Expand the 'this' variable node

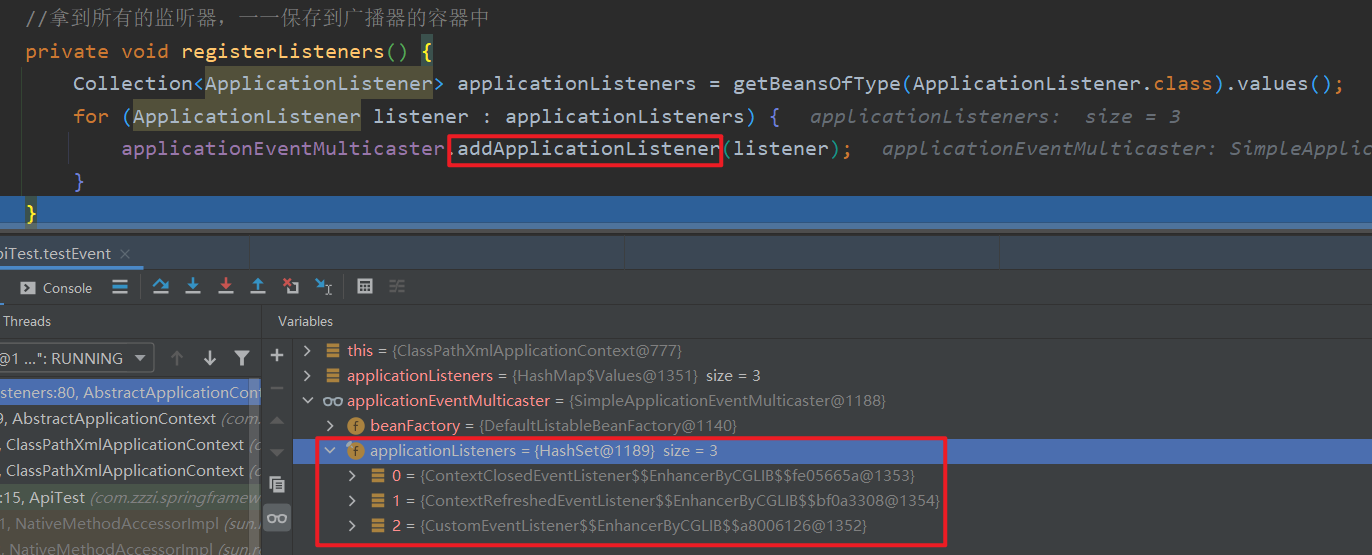point(307,351)
